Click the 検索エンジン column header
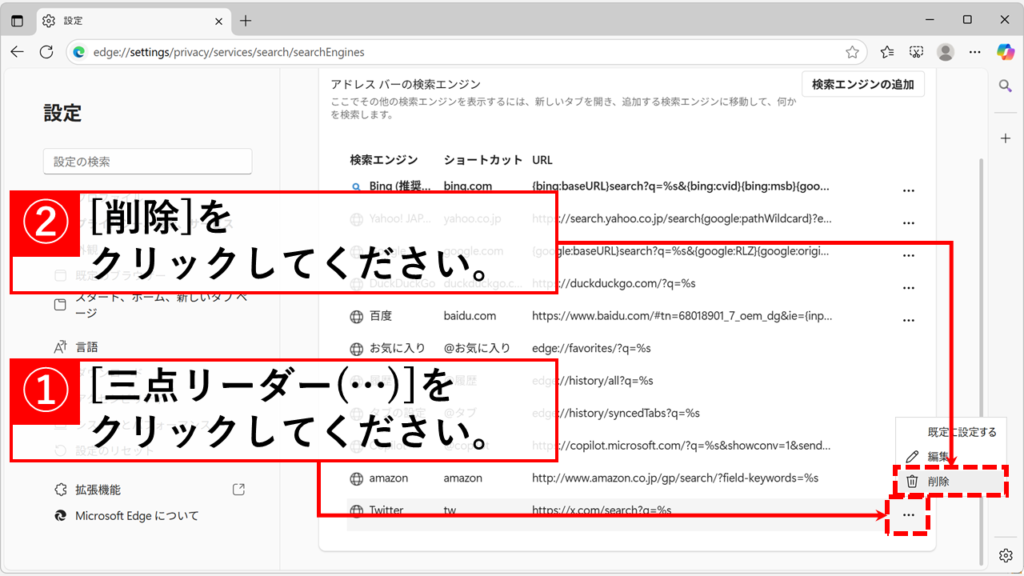Screen dimensions: 1024x576 coord(383,160)
